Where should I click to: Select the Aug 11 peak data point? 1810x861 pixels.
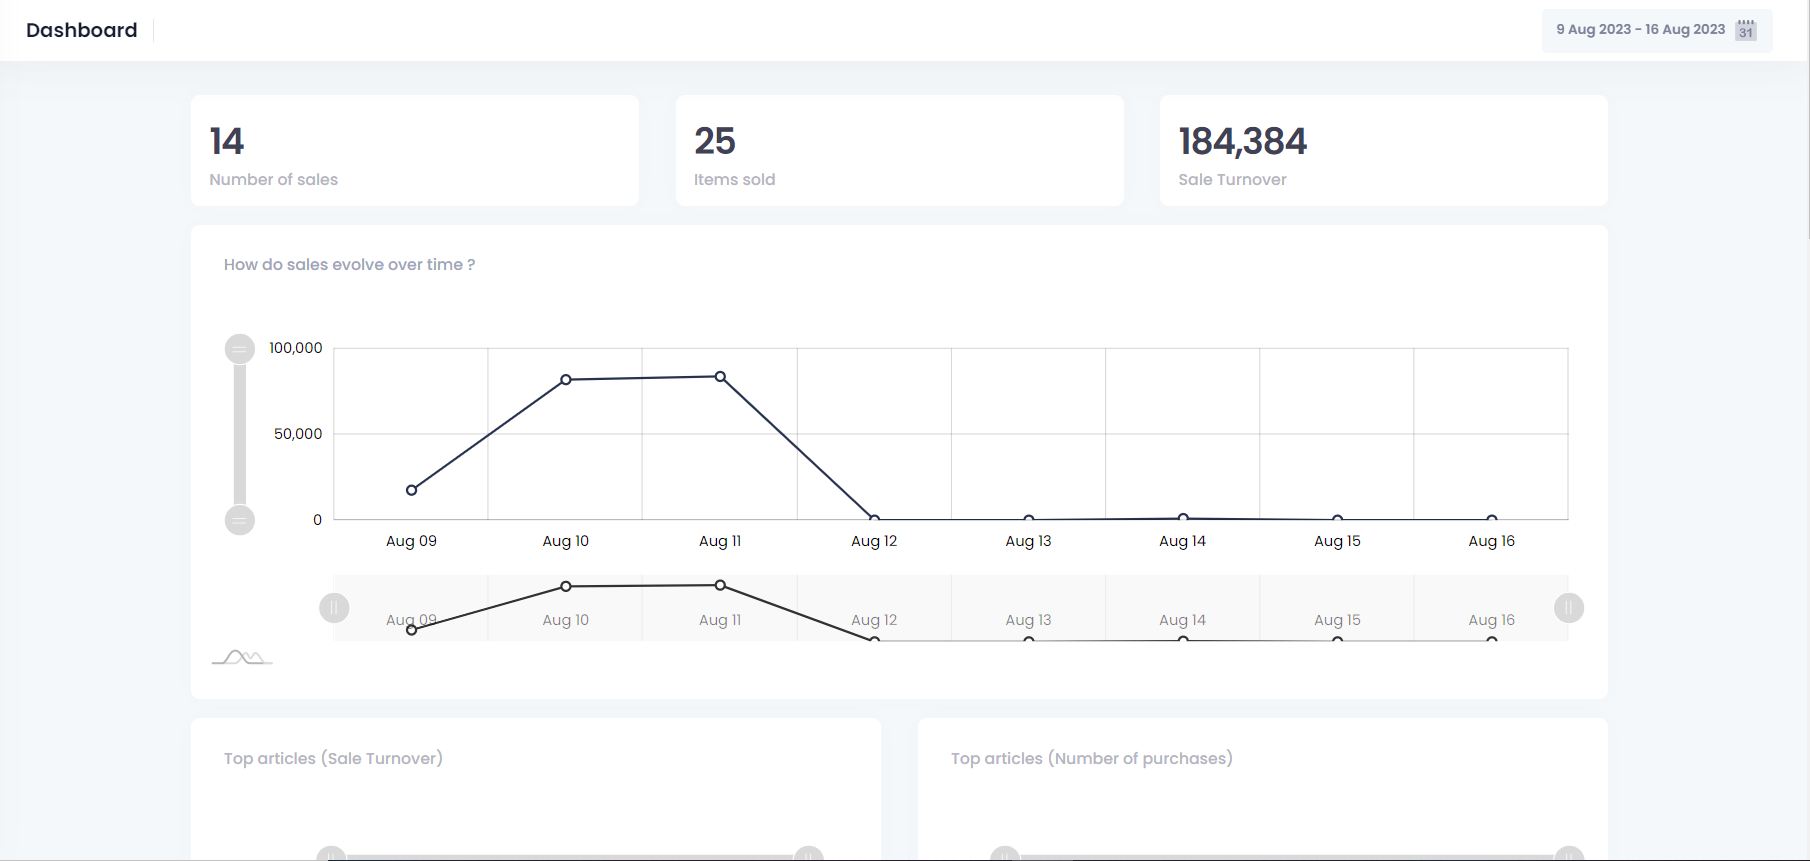(720, 377)
